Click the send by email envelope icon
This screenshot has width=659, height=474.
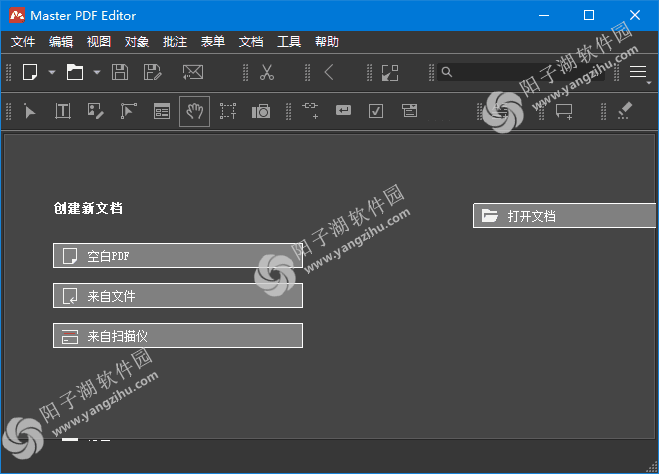193,72
